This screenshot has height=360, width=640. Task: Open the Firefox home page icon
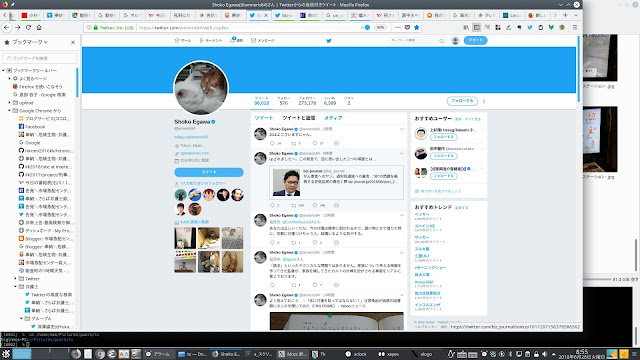[x=39, y=27]
